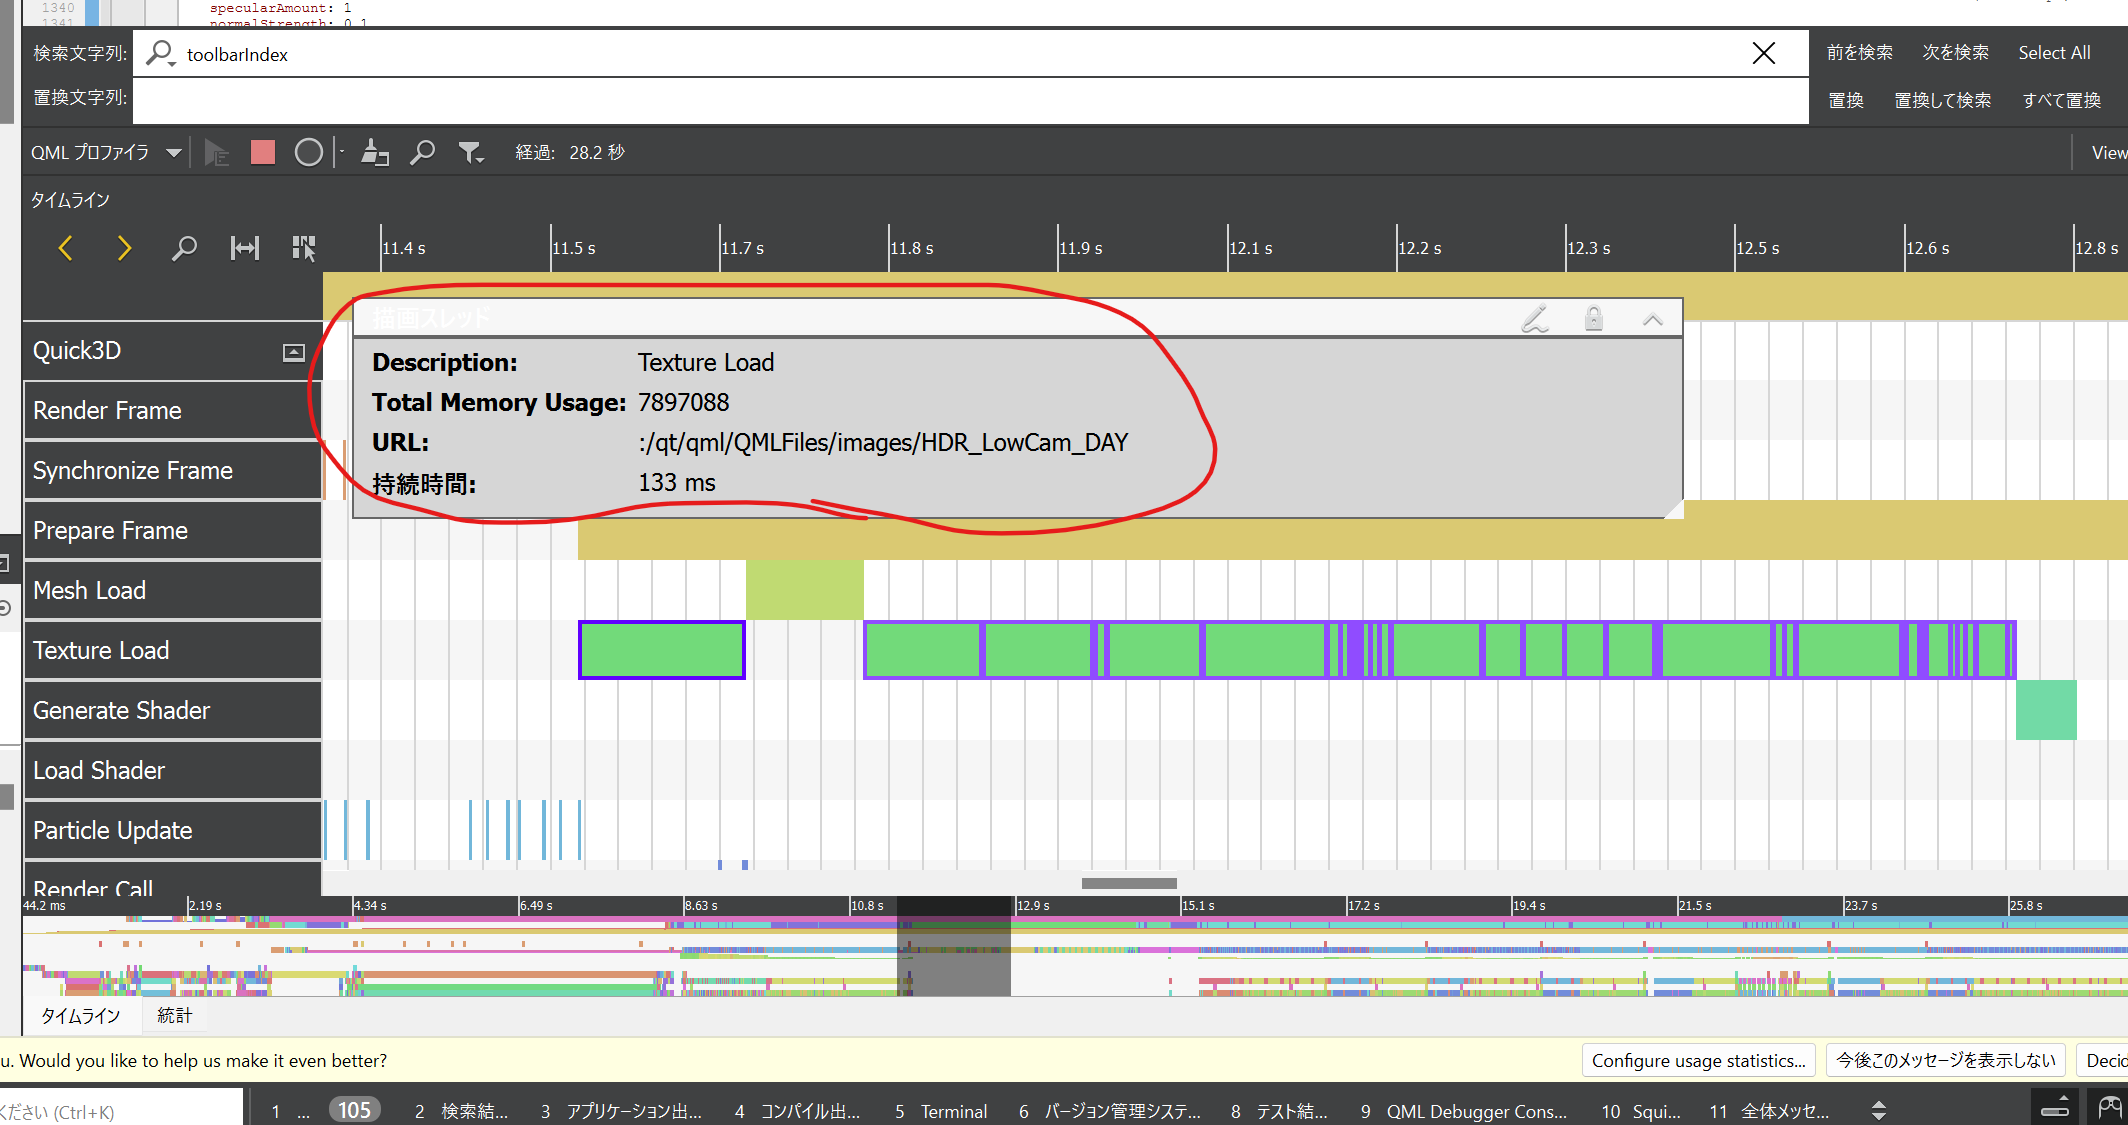The image size is (2128, 1125).
Task: Click the start profiling play icon
Action: [x=216, y=152]
